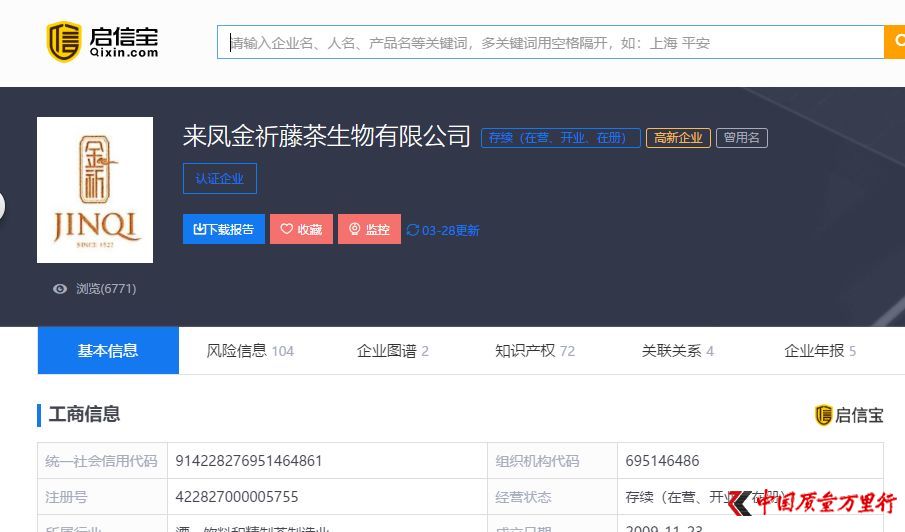905x532 pixels.
Task: Click the 曾用名 tag
Action: click(x=741, y=138)
